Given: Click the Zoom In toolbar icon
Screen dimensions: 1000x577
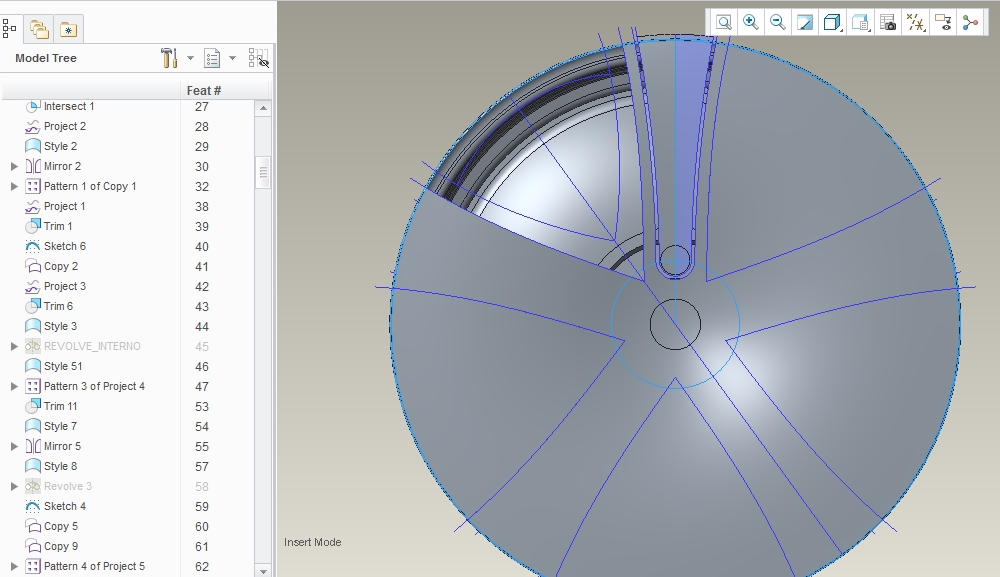Looking at the screenshot, I should [x=751, y=23].
